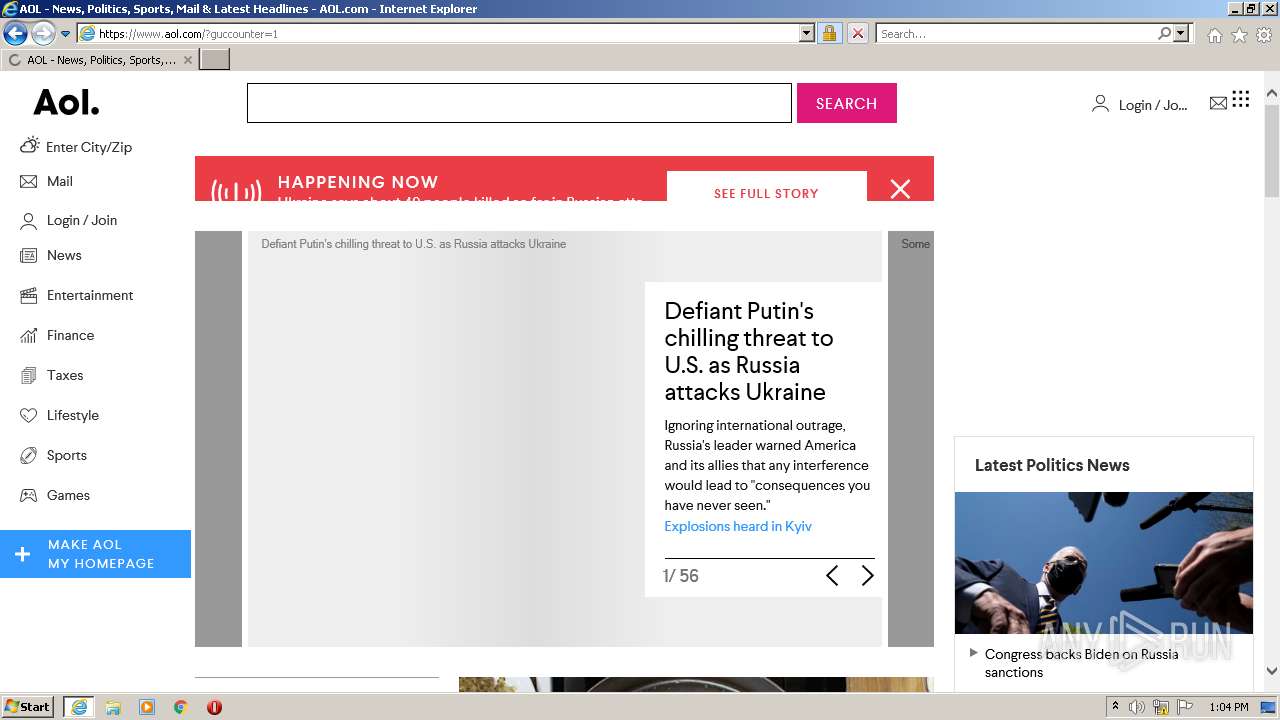Screen dimensions: 1280x720
Task: Open the recent pages dropdown arrow
Action: pos(66,34)
